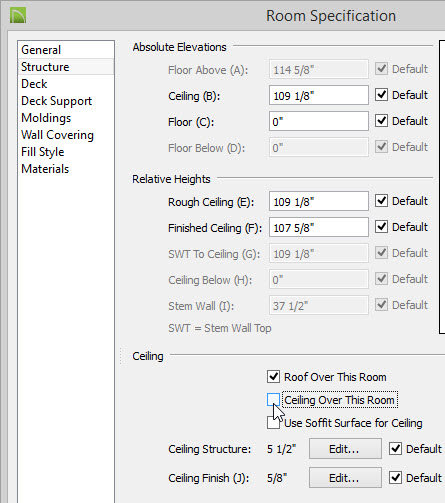Toggle Default for Finished Ceiling (F)
445x503 pixels.
(x=381, y=227)
